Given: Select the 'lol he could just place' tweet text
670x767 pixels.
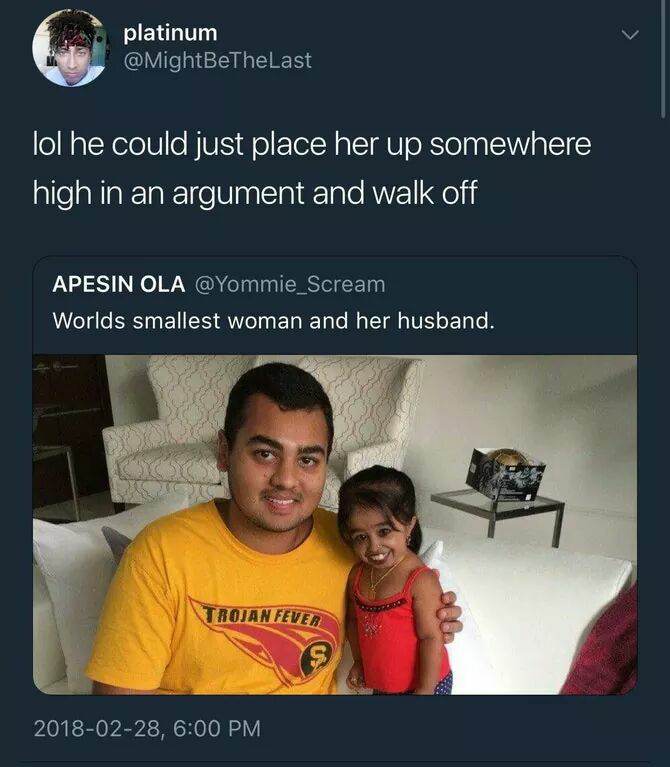Looking at the screenshot, I should [312, 168].
